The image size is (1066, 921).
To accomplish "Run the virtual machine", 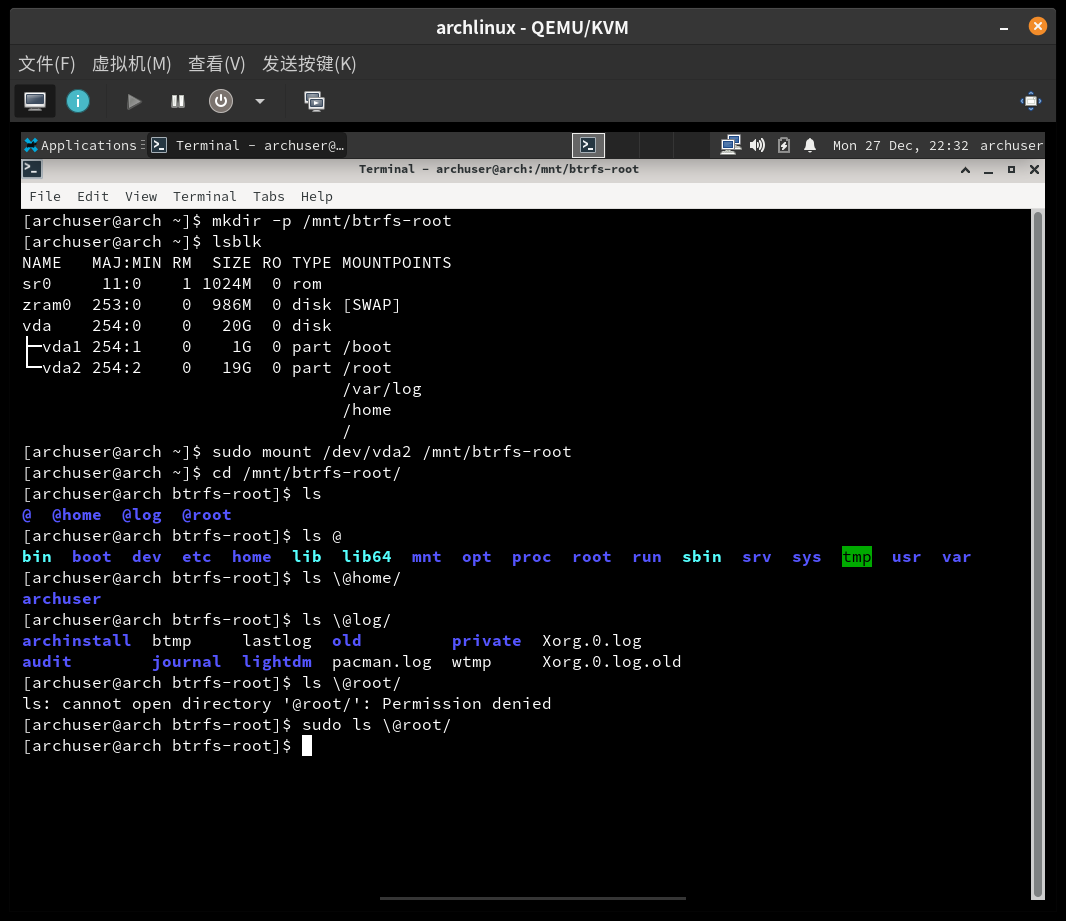I will (134, 101).
